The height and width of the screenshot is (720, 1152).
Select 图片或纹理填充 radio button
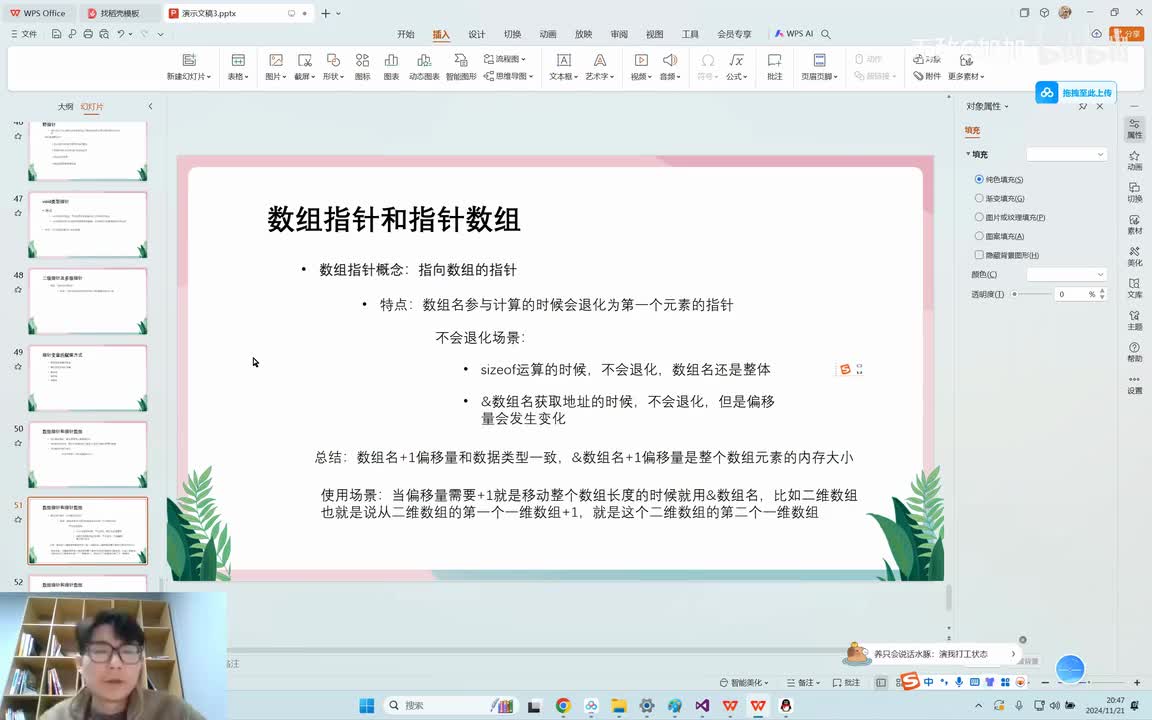tap(979, 217)
